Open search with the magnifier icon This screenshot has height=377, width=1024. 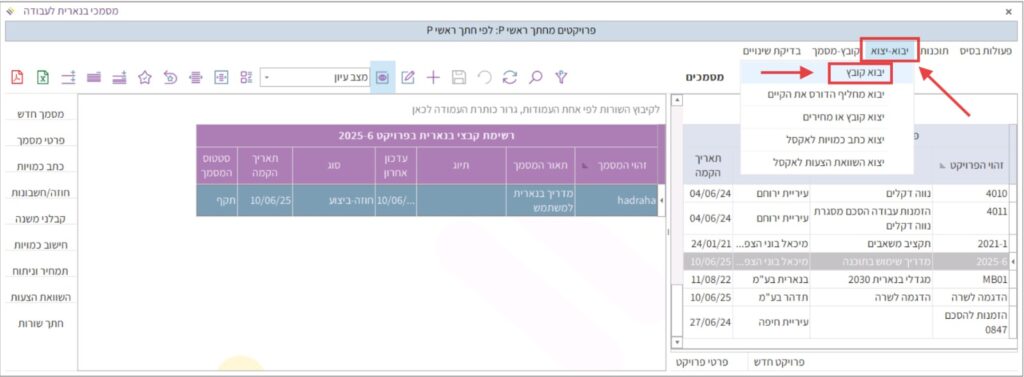536,77
